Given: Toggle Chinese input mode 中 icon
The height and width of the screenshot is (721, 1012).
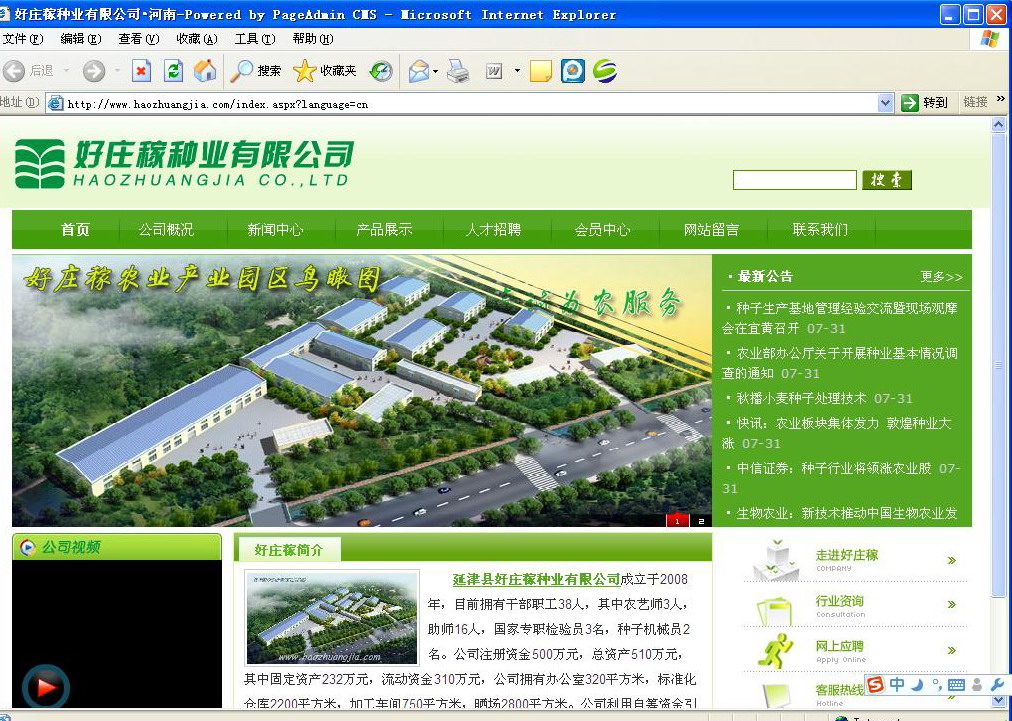Looking at the screenshot, I should [897, 684].
